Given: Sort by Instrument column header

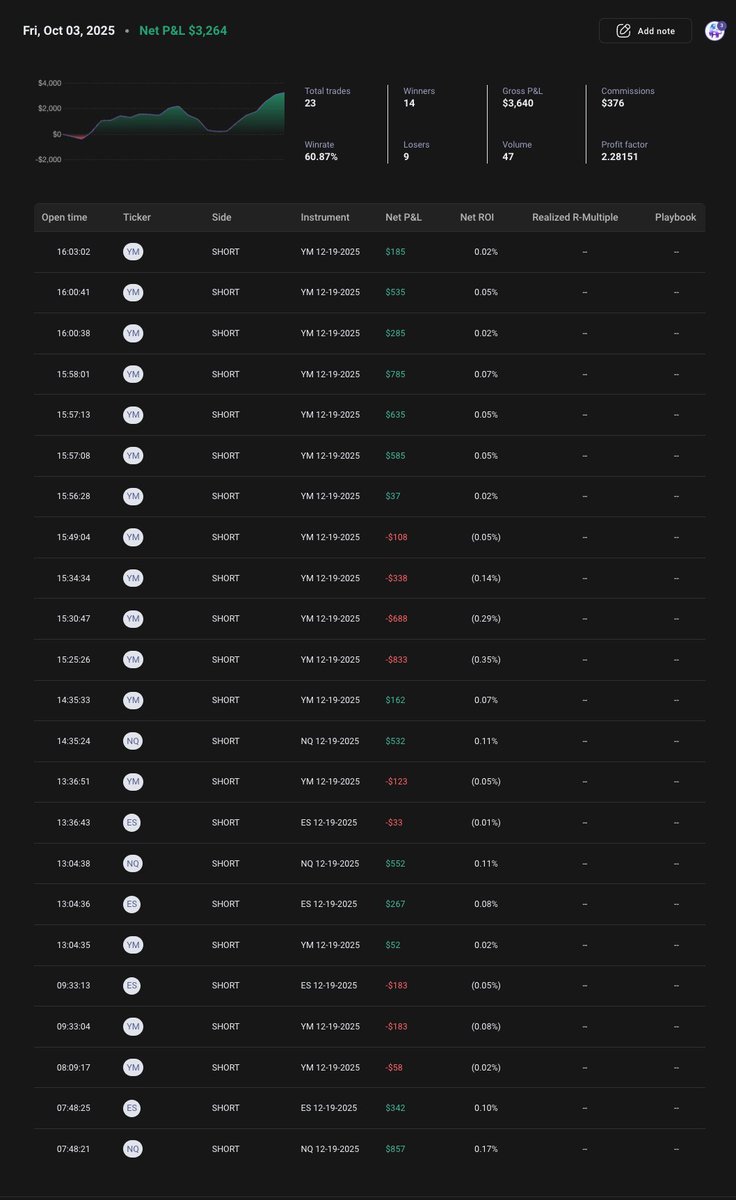Looking at the screenshot, I should (x=325, y=217).
